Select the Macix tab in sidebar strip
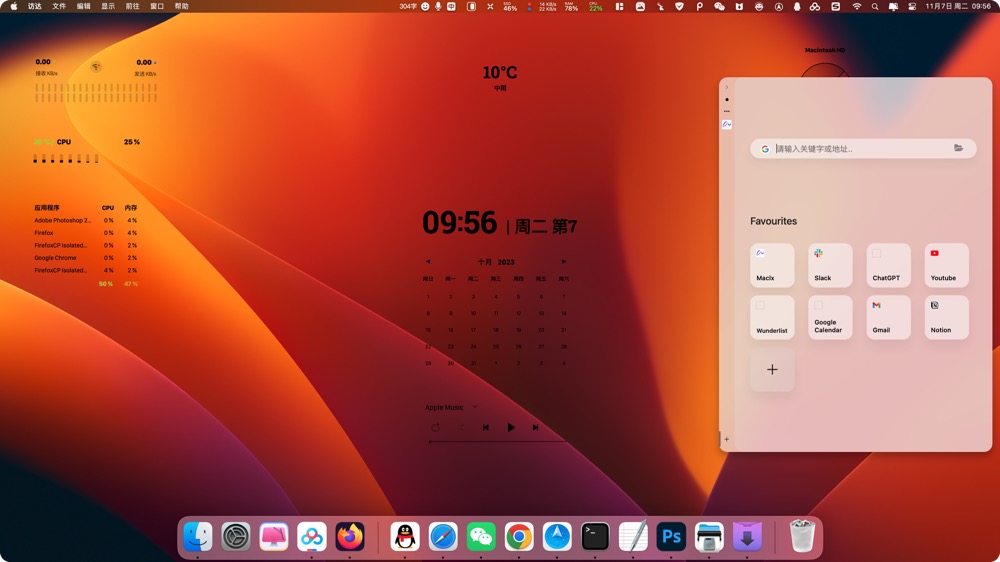Viewport: 1000px width, 562px height. [727, 124]
